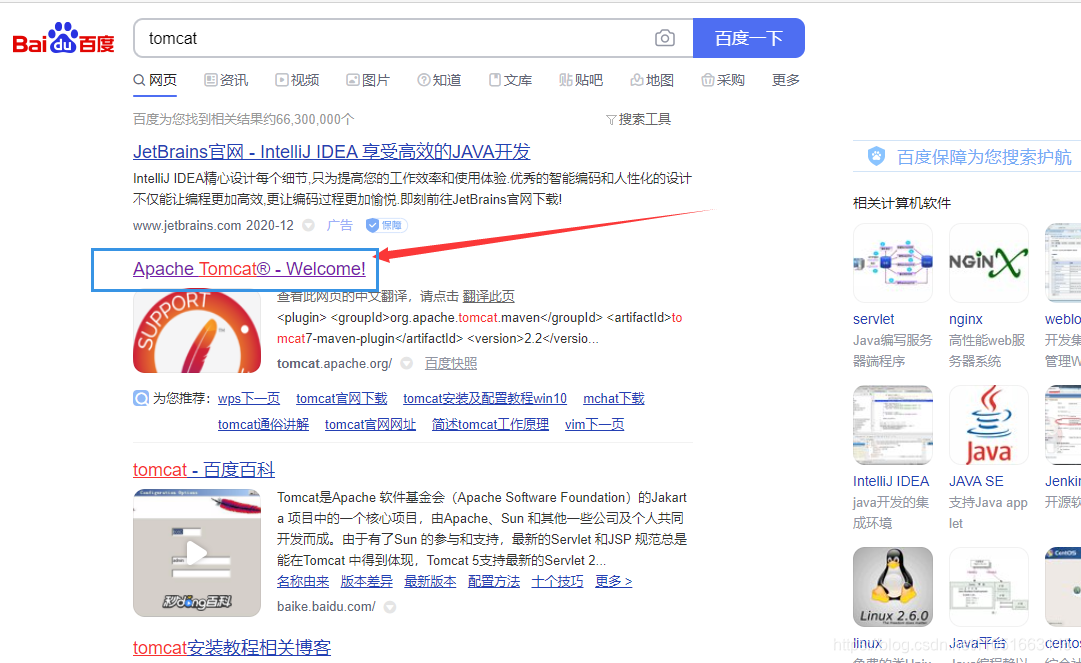Open suggestion tomcat安装及配置教程win10
This screenshot has width=1081, height=663.
pos(485,398)
